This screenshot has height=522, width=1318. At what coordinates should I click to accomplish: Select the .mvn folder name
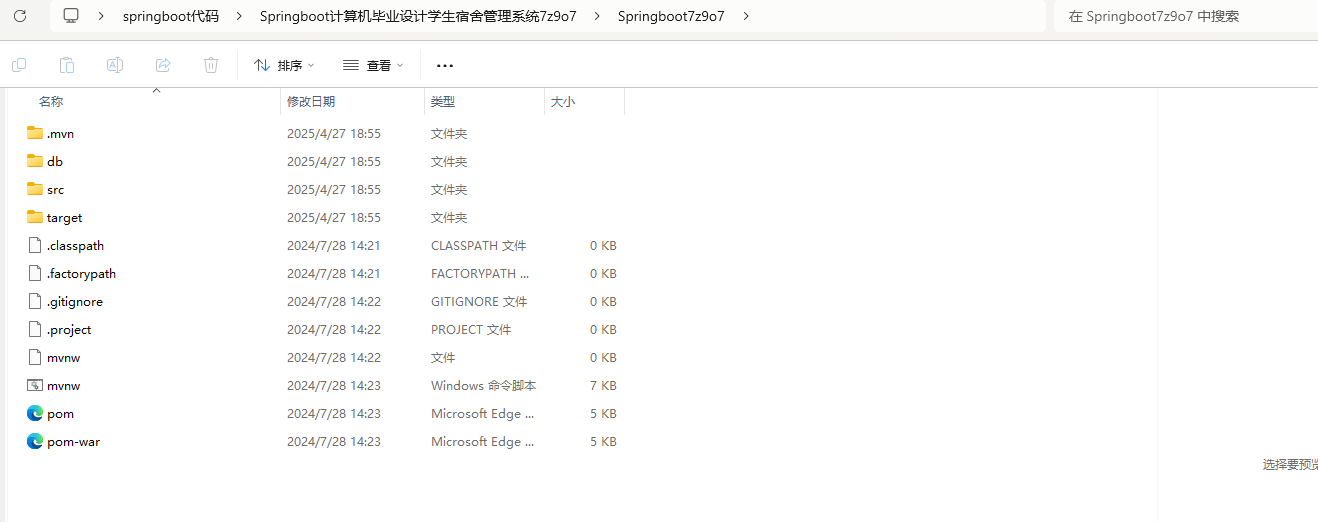click(x=60, y=133)
